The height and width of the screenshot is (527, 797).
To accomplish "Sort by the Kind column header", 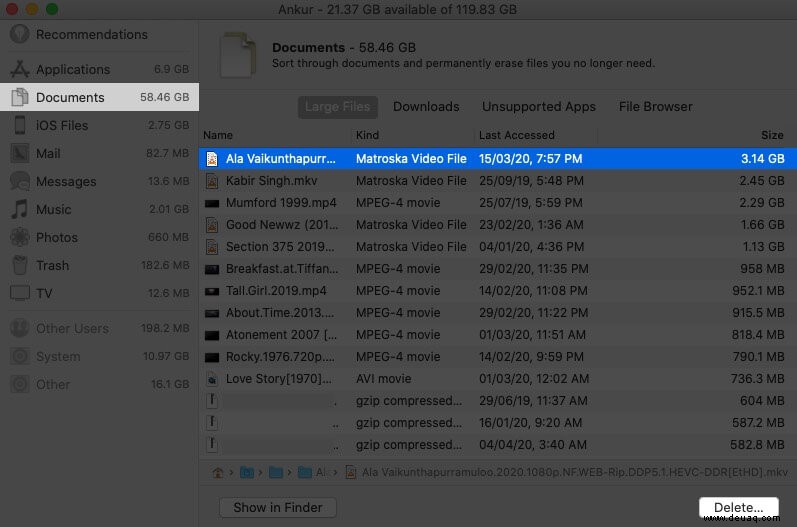I will click(x=367, y=135).
